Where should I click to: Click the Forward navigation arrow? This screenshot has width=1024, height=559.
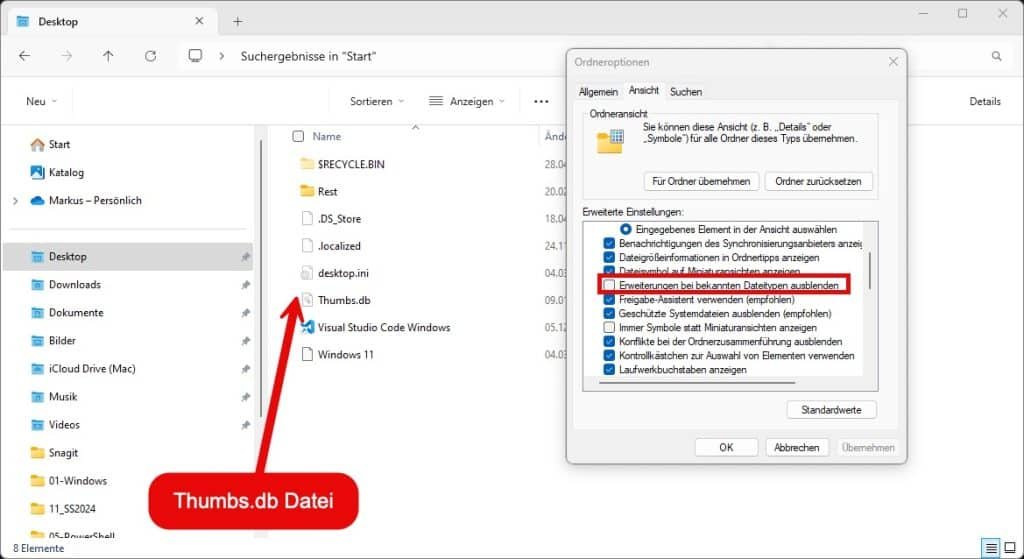[67, 56]
